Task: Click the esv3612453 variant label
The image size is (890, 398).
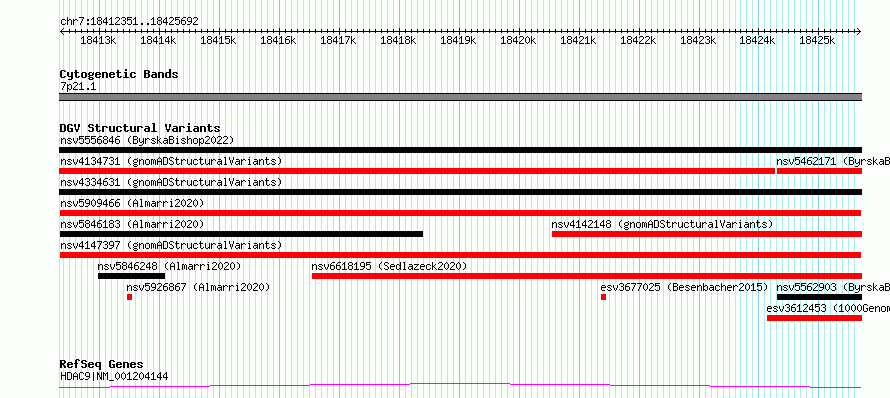Action: click(x=828, y=308)
